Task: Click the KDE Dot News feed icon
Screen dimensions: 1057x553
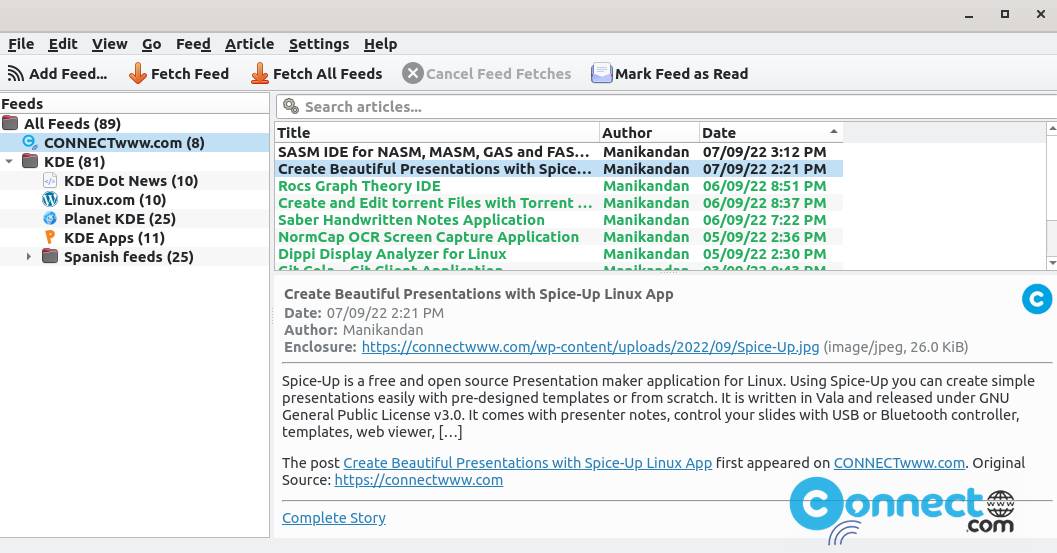Action: click(50, 181)
